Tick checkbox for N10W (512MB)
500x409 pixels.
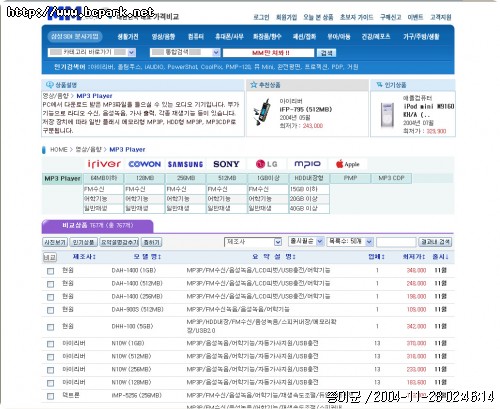tap(50, 357)
